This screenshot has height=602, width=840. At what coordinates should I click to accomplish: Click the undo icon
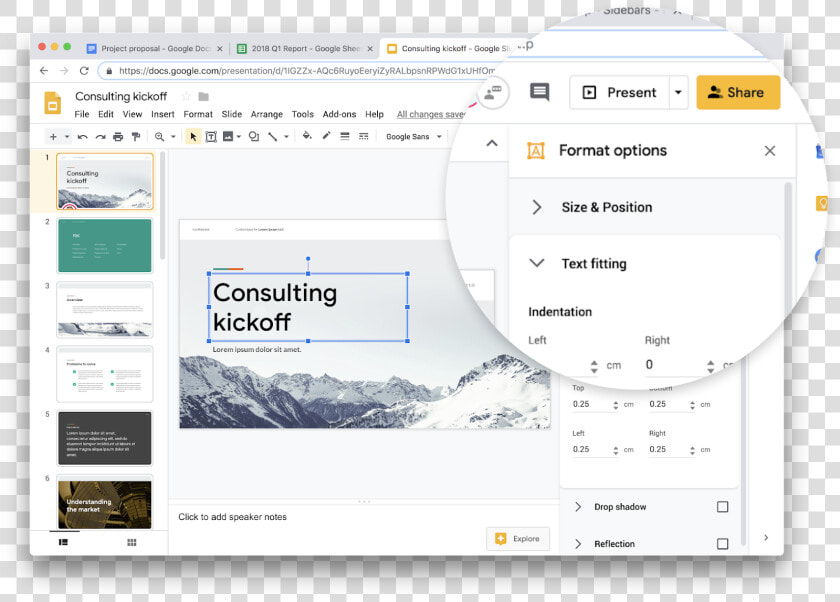82,137
